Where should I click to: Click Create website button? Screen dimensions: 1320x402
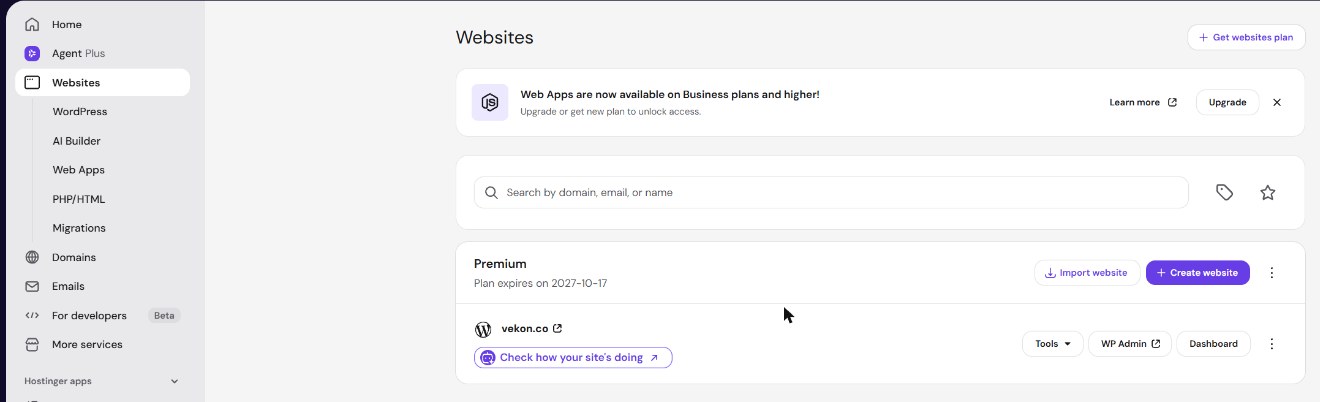tap(1198, 272)
